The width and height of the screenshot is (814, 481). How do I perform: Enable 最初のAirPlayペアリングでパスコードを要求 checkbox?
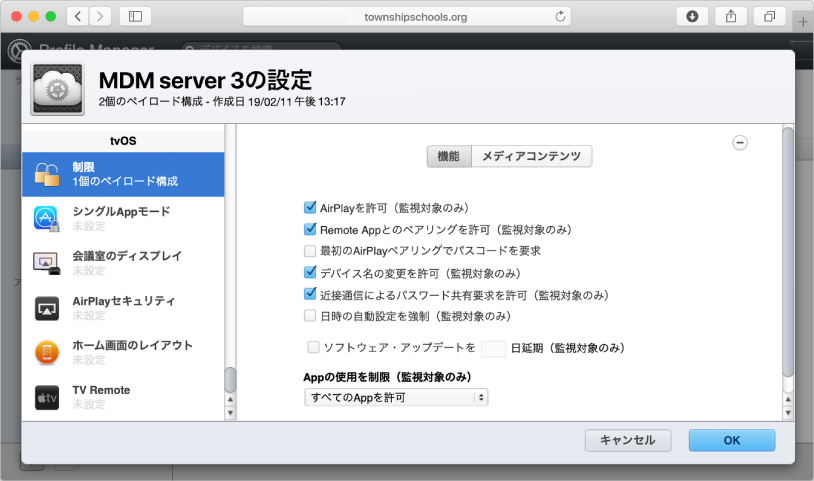(310, 251)
